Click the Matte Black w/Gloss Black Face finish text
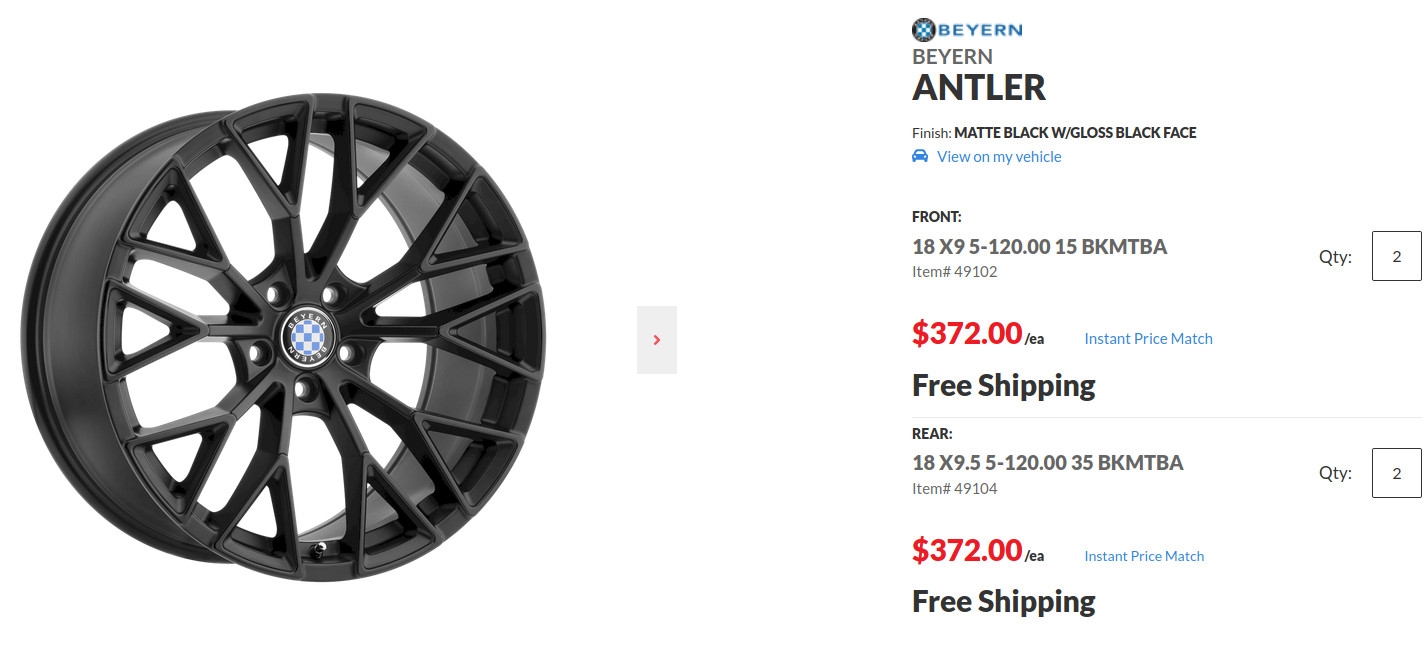 click(x=1075, y=132)
